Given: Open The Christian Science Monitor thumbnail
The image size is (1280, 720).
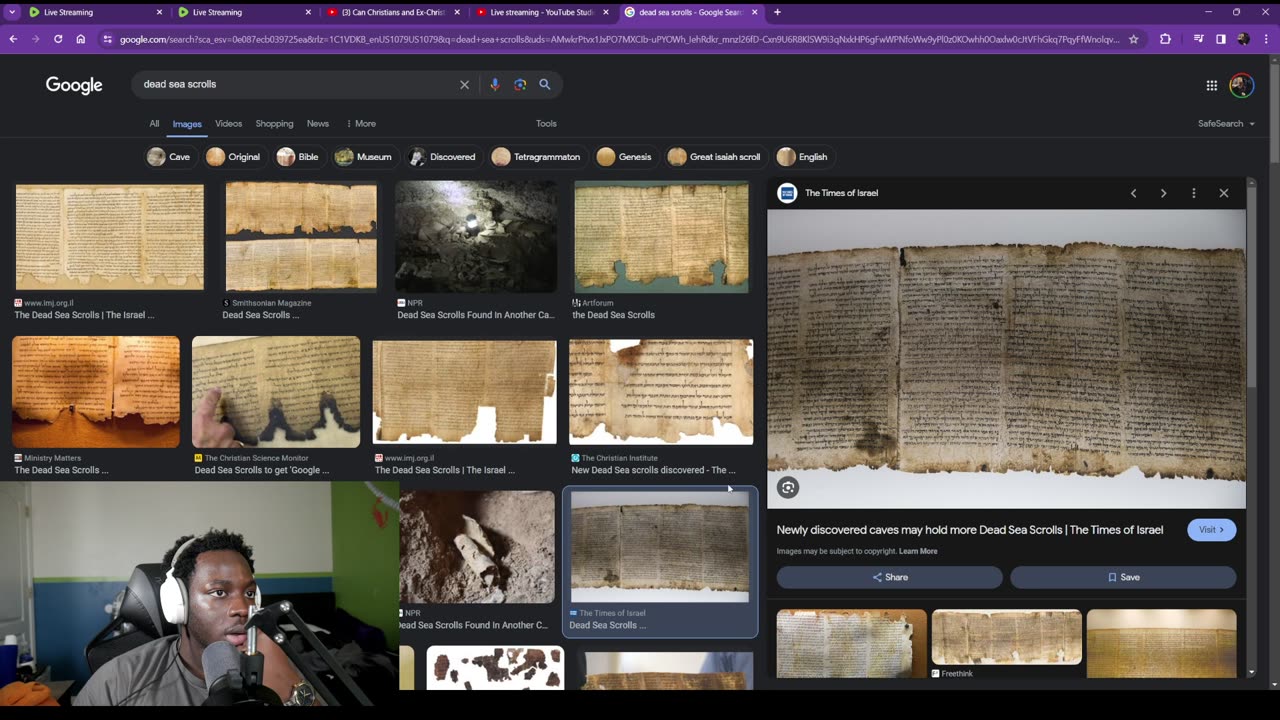Looking at the screenshot, I should click(276, 392).
